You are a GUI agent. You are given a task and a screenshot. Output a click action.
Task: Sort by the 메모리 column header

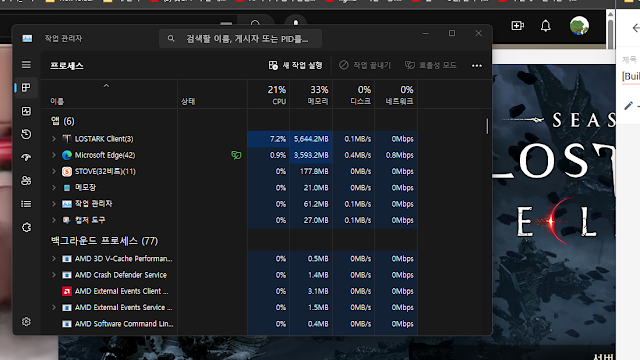tap(311, 95)
